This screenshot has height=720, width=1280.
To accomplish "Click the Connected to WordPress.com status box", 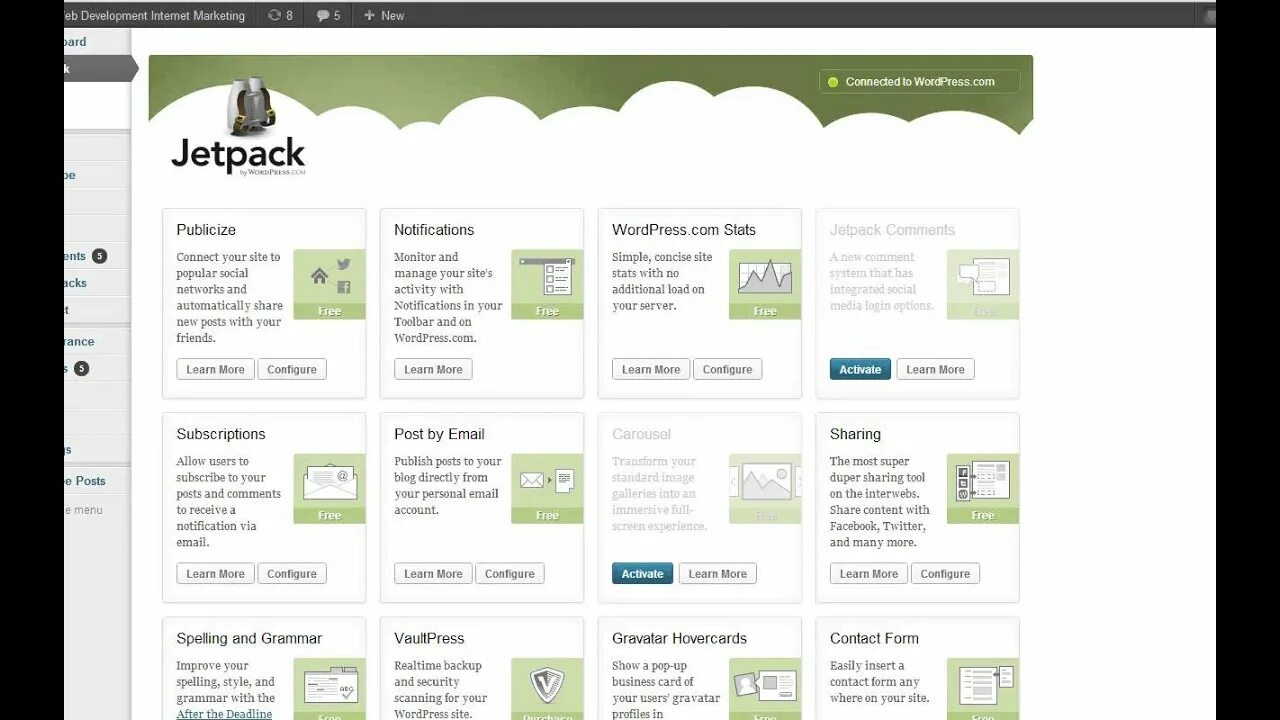I will click(920, 82).
